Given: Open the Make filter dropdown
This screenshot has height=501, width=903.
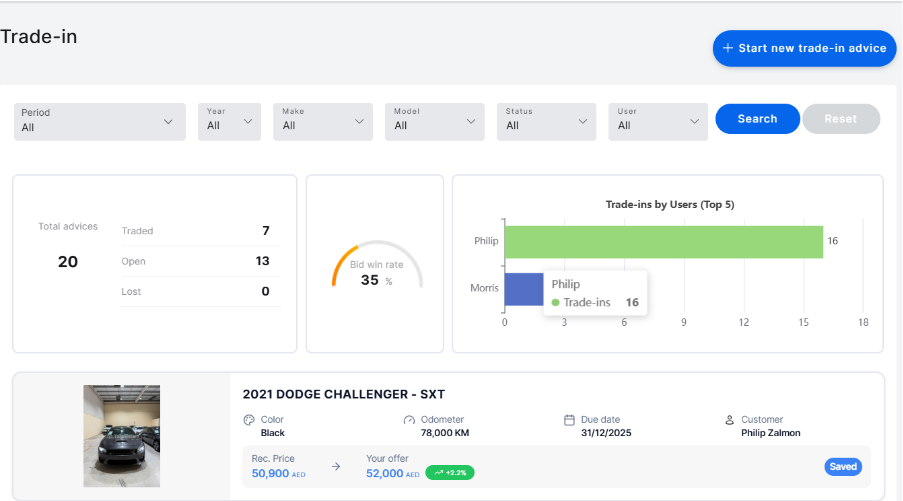Looking at the screenshot, I should [323, 120].
